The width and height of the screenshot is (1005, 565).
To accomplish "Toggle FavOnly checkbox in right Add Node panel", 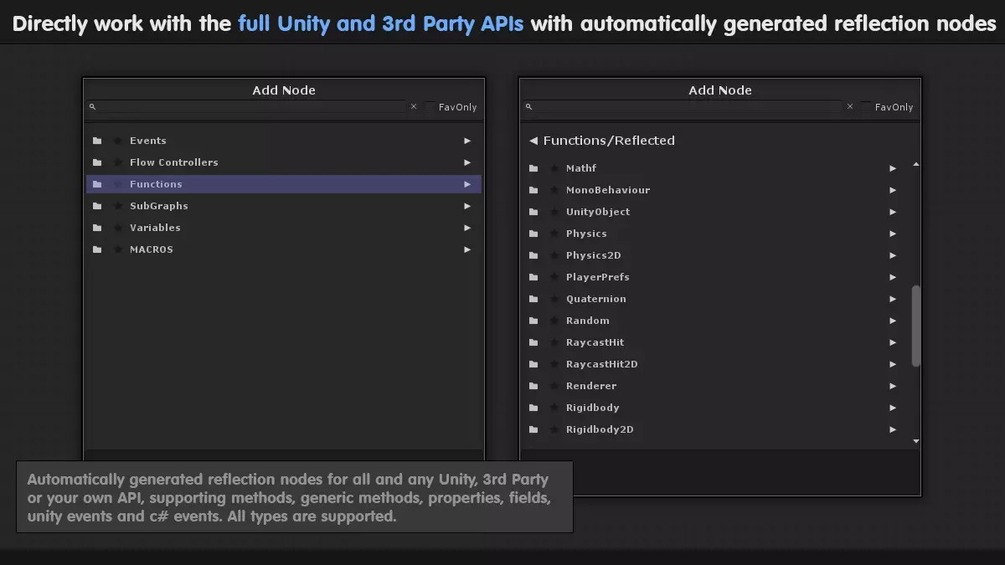I will click(866, 107).
